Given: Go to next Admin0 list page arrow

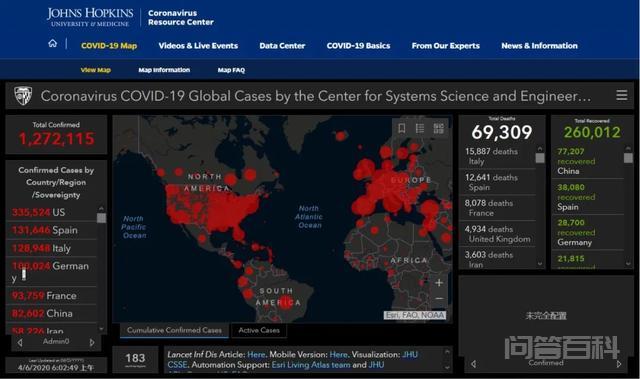Looking at the screenshot, I should click(92, 343).
